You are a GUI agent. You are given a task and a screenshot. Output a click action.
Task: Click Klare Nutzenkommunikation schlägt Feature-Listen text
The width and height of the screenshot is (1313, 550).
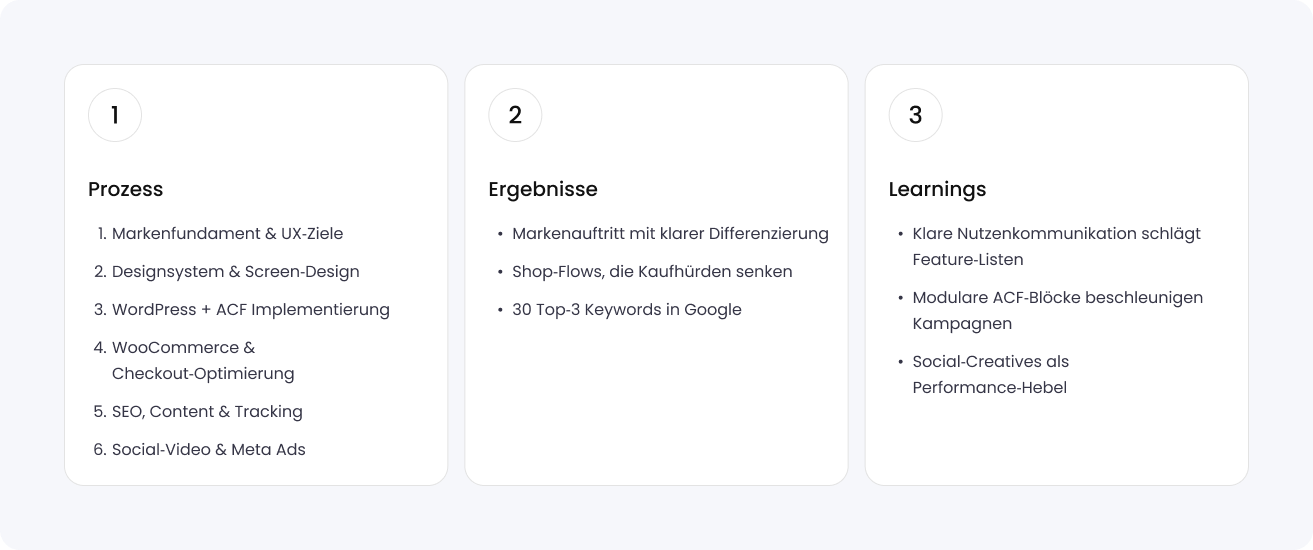click(1056, 246)
